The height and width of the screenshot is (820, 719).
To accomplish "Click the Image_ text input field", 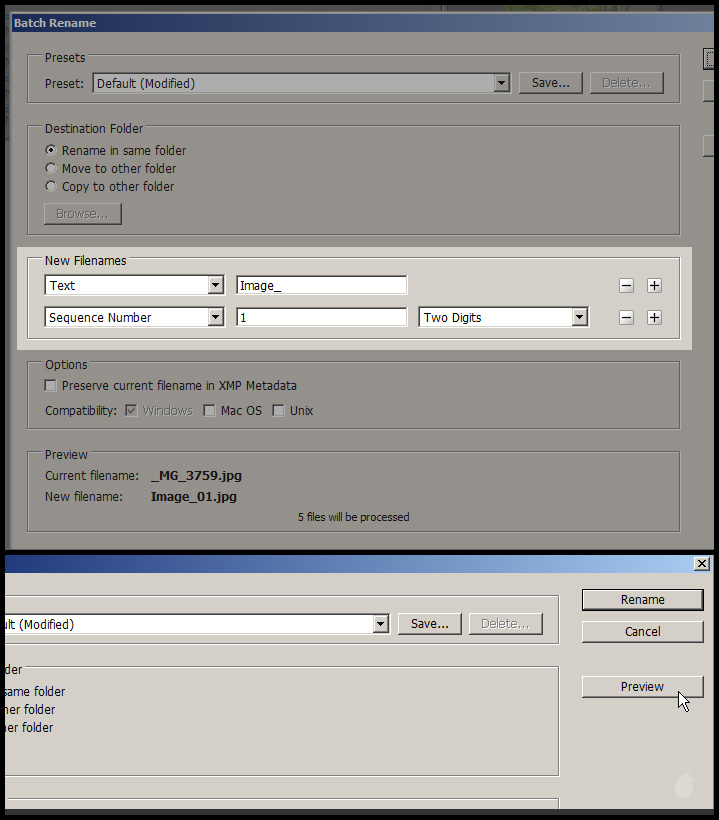I will coord(321,286).
